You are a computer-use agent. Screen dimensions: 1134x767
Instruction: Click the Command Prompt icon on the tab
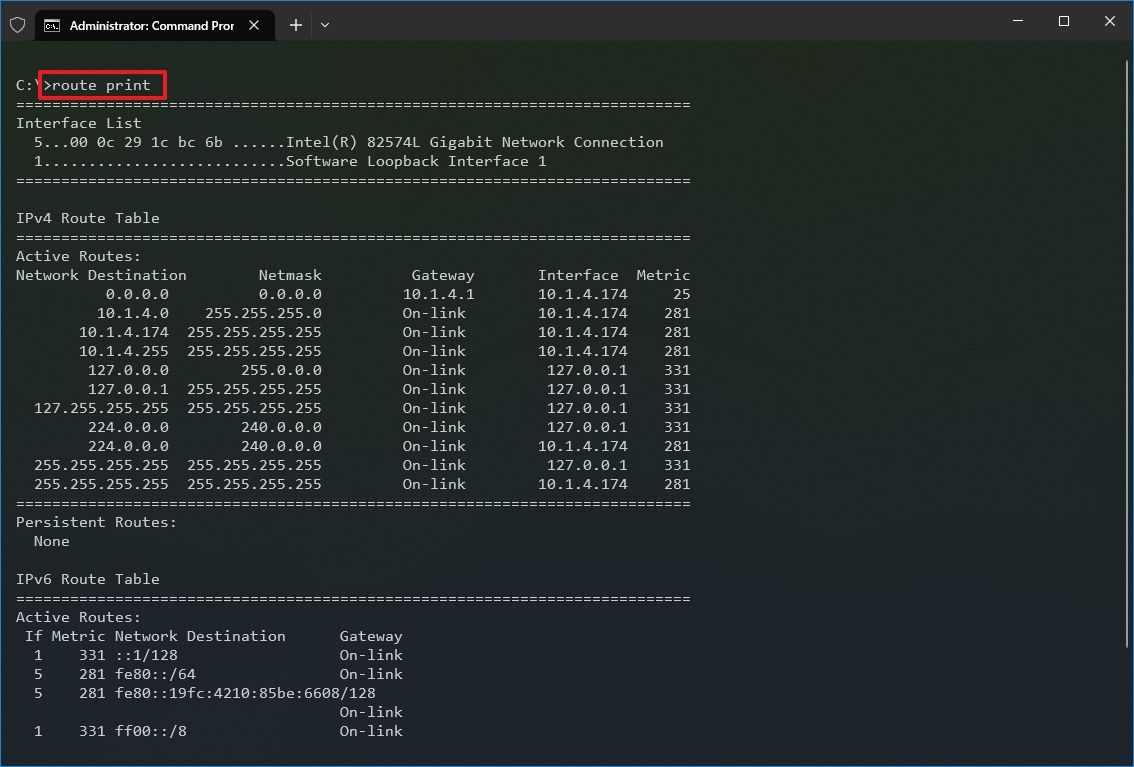(x=53, y=25)
